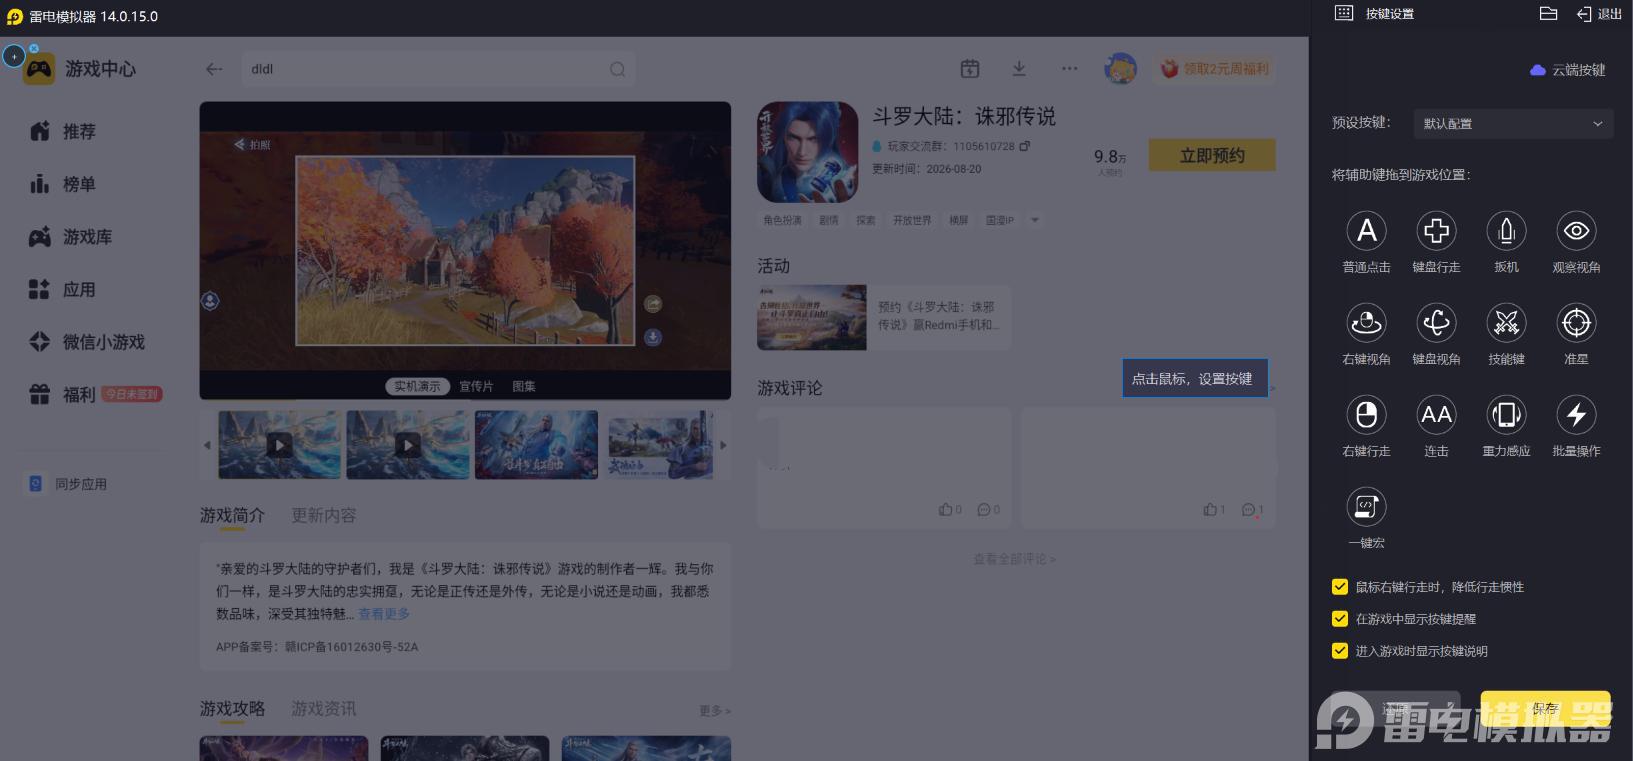Open the downloads arrow icon in the toolbar
Screen dimensions: 1633x761
tap(1019, 68)
